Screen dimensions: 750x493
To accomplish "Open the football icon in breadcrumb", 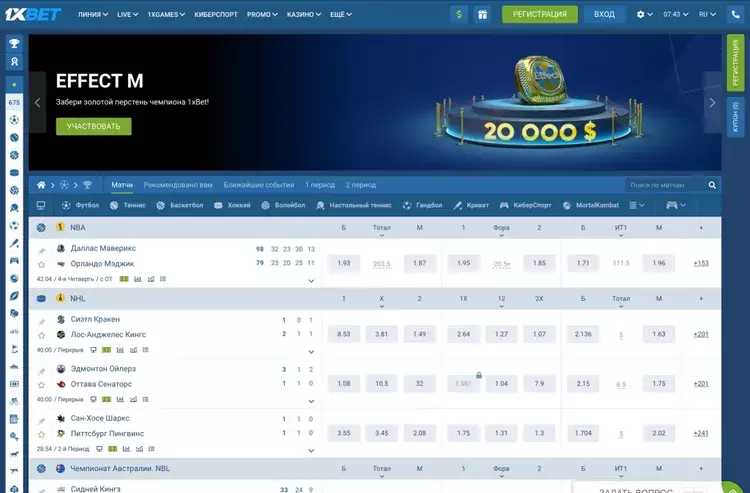I will (x=64, y=185).
